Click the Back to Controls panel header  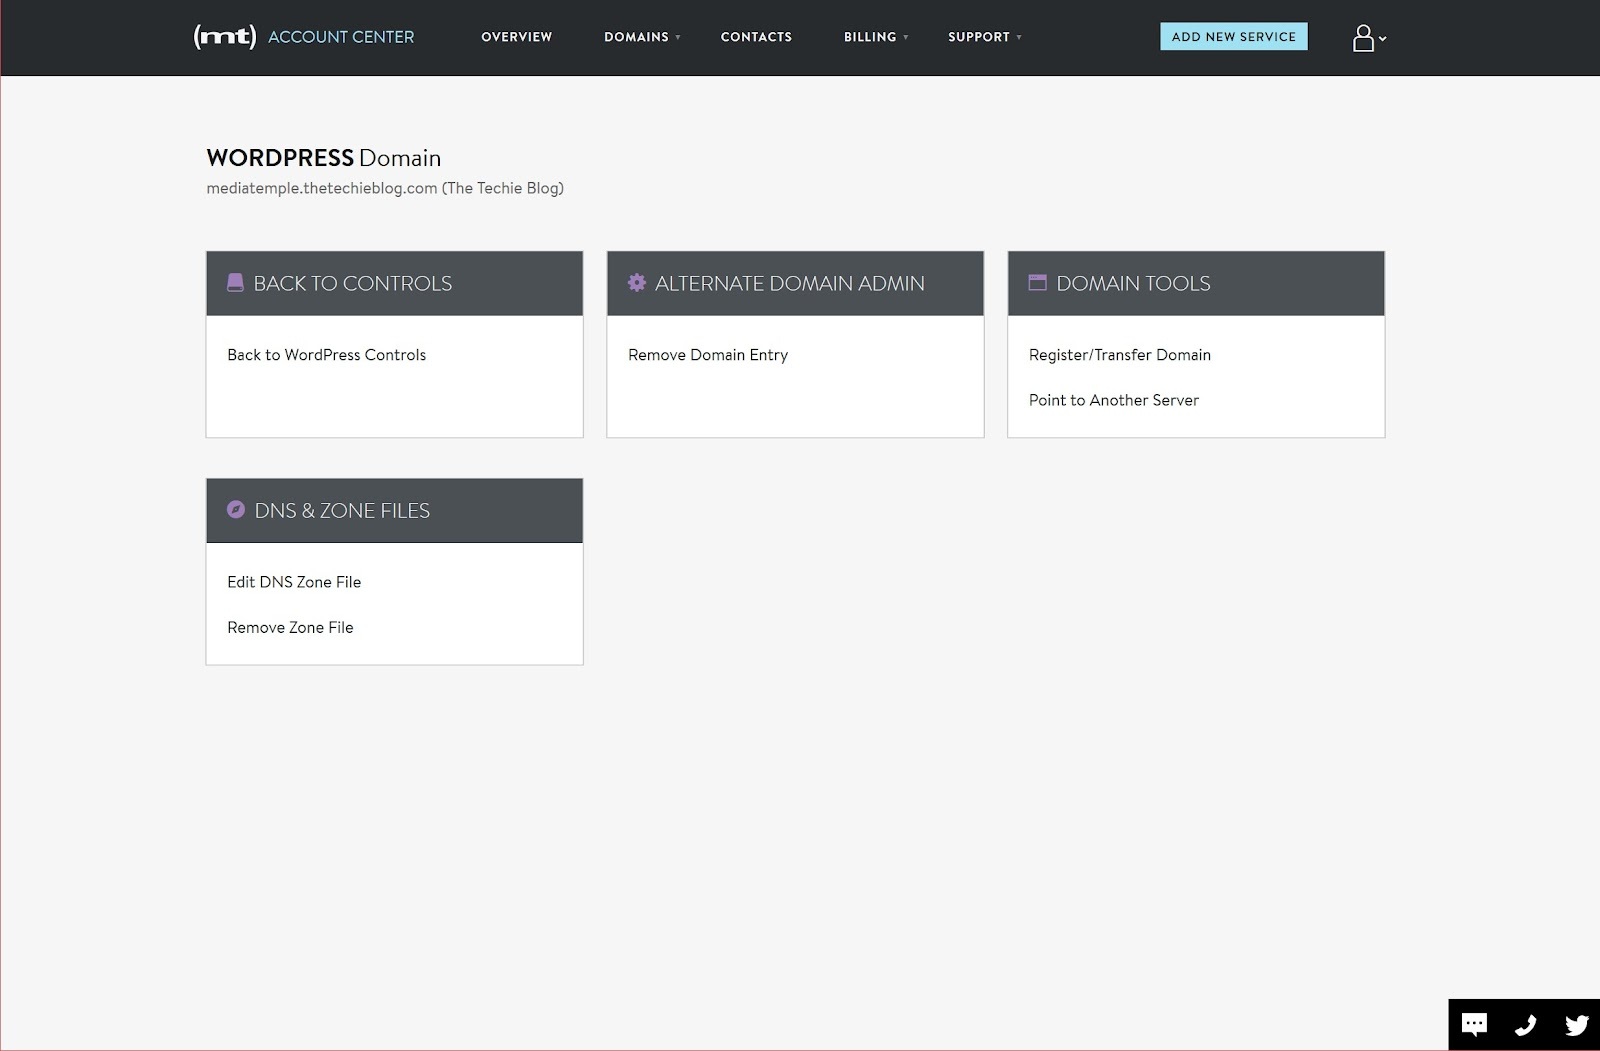point(394,283)
